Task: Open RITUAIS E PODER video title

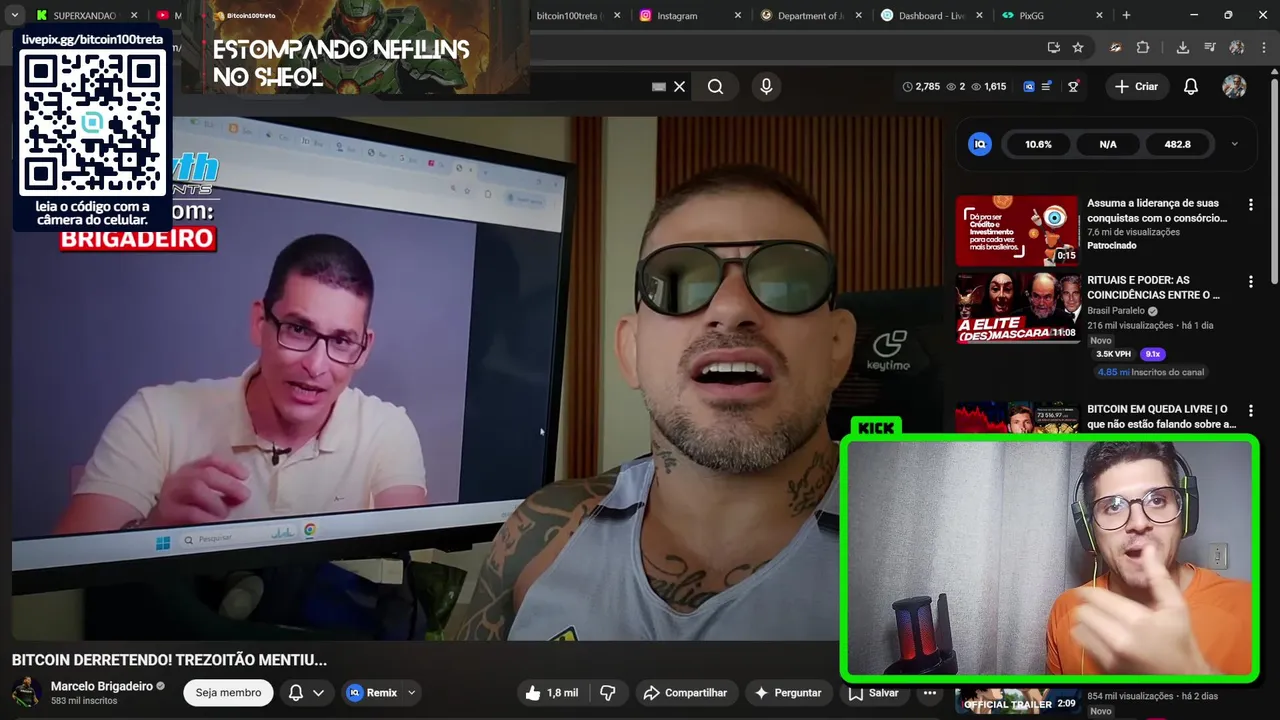Action: [1153, 287]
